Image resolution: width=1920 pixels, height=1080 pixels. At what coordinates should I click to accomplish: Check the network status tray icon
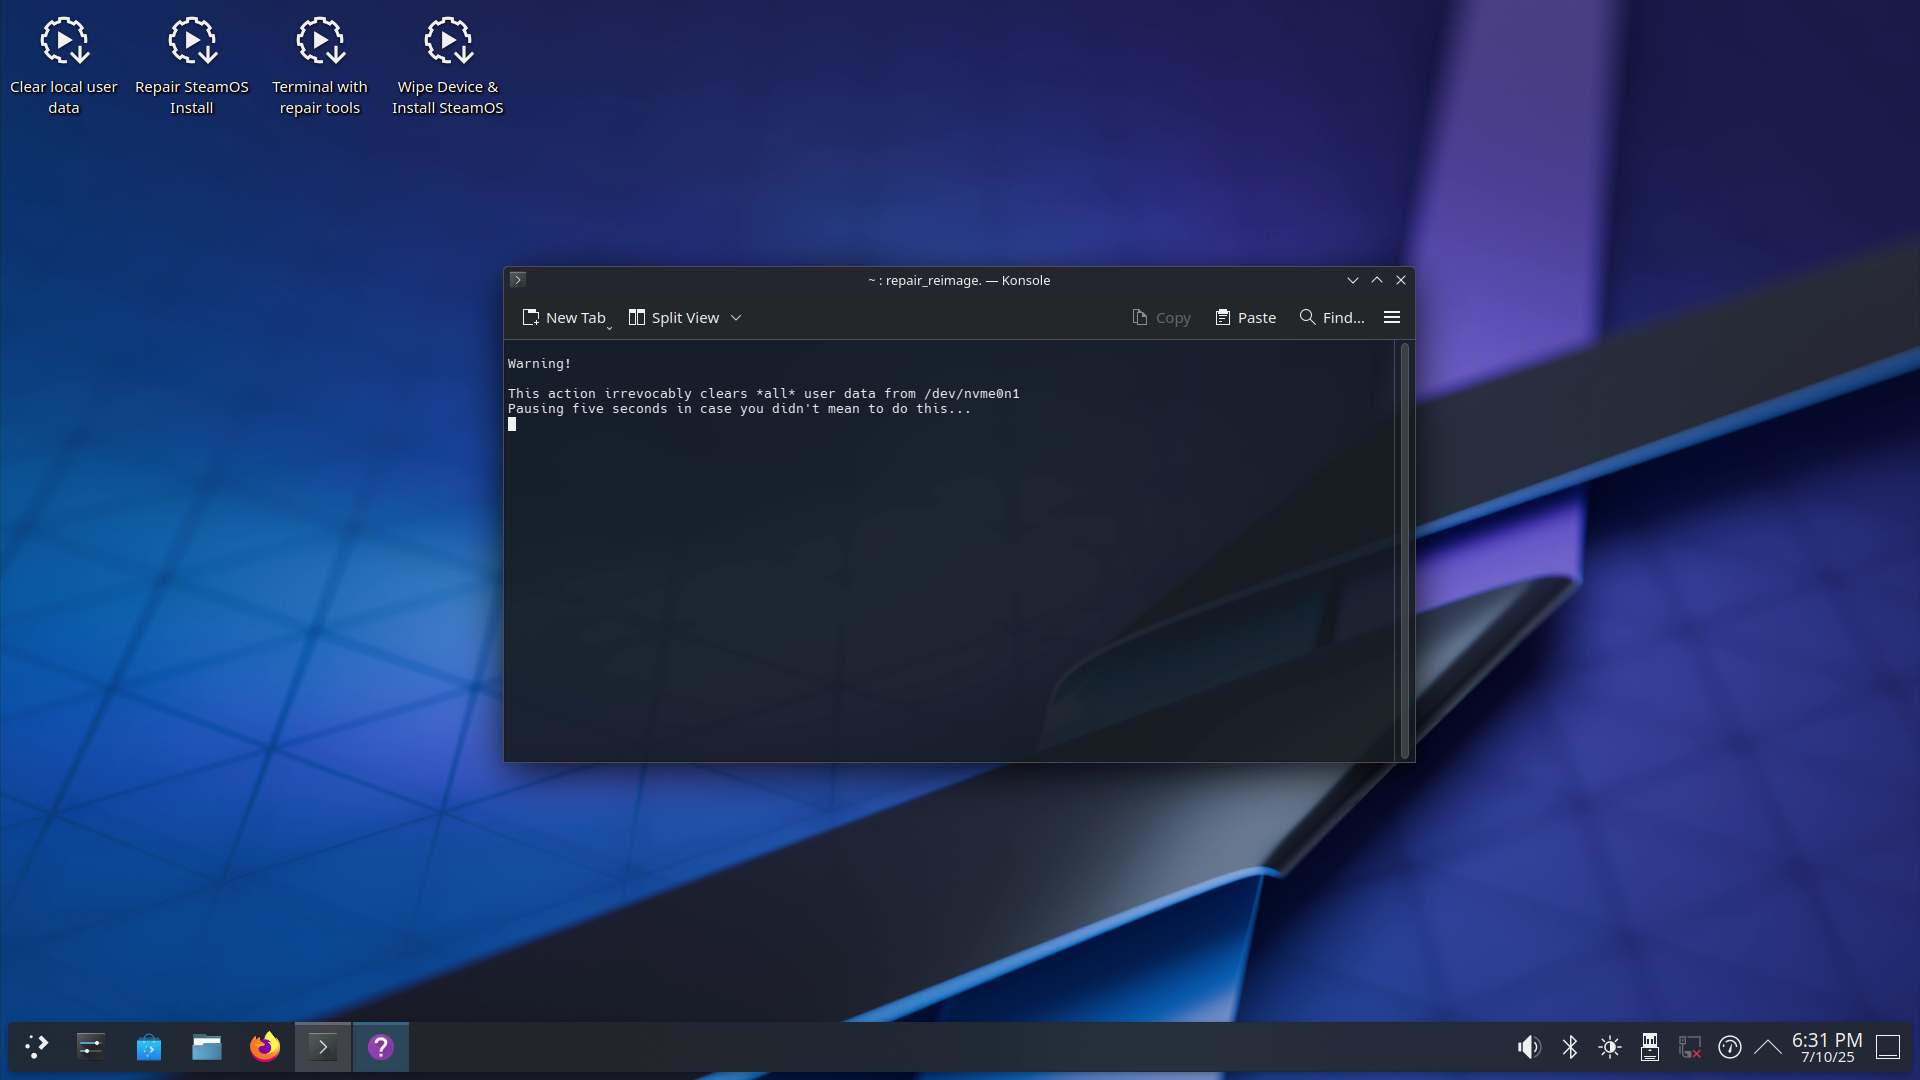(1690, 1047)
